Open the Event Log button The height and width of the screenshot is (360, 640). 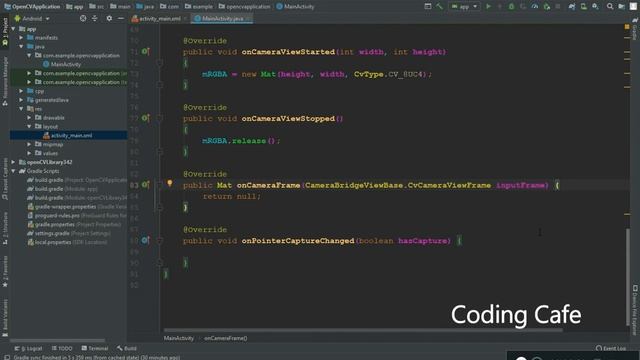[x=611, y=348]
